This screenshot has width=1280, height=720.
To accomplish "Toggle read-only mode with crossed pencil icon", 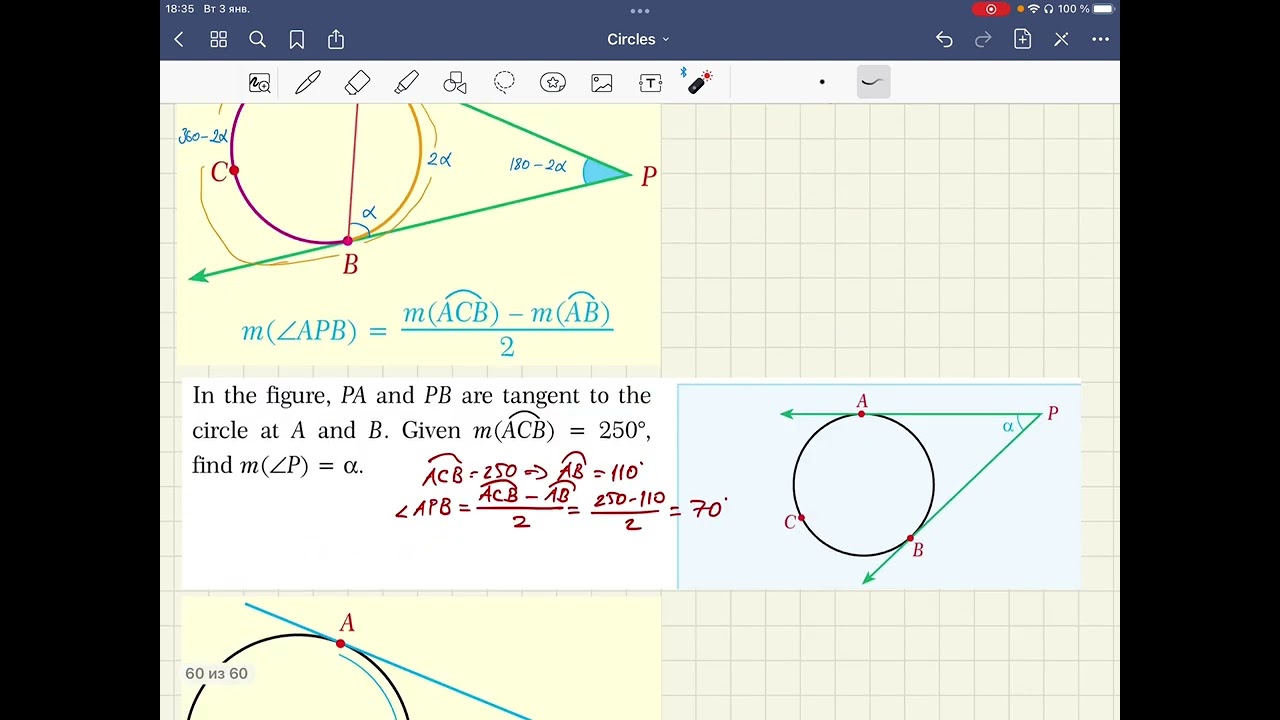I will tap(1061, 39).
